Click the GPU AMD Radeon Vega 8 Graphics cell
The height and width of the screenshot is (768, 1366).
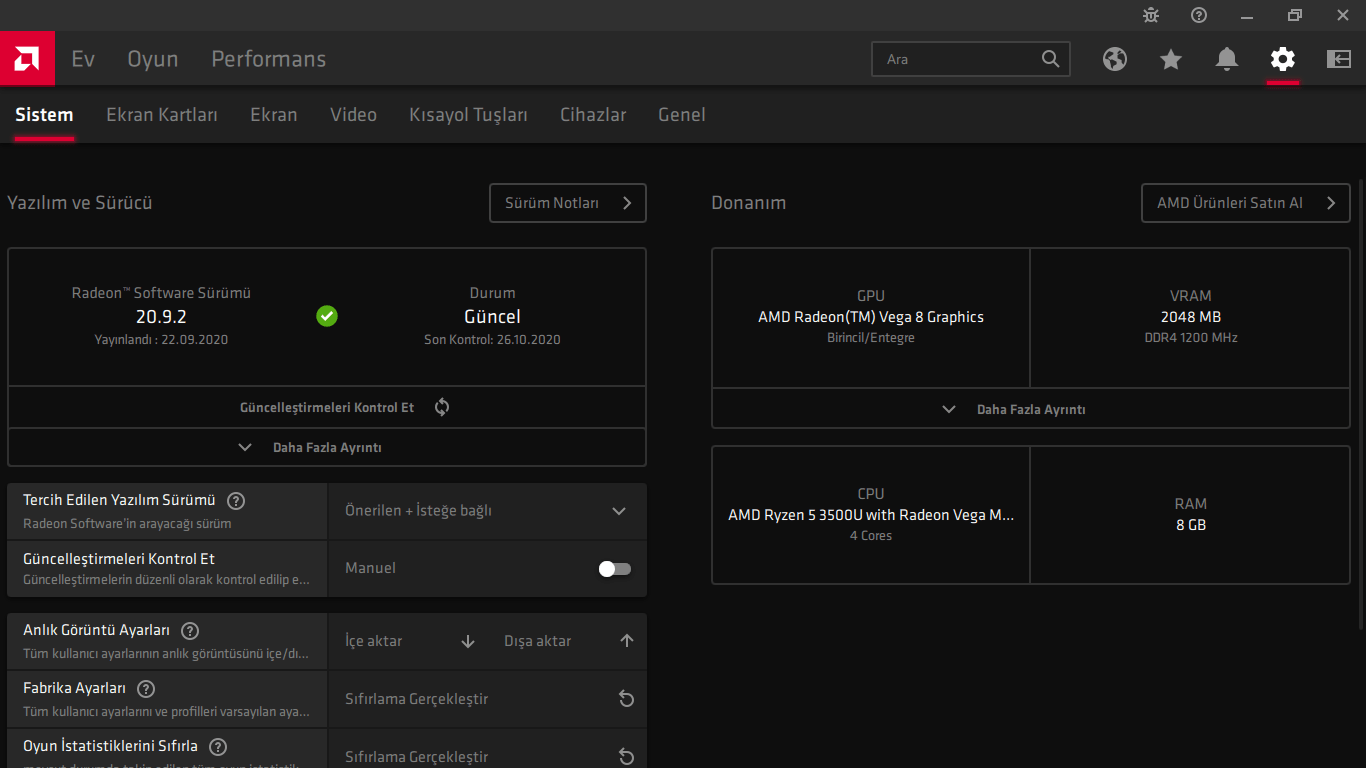pyautogui.click(x=871, y=317)
